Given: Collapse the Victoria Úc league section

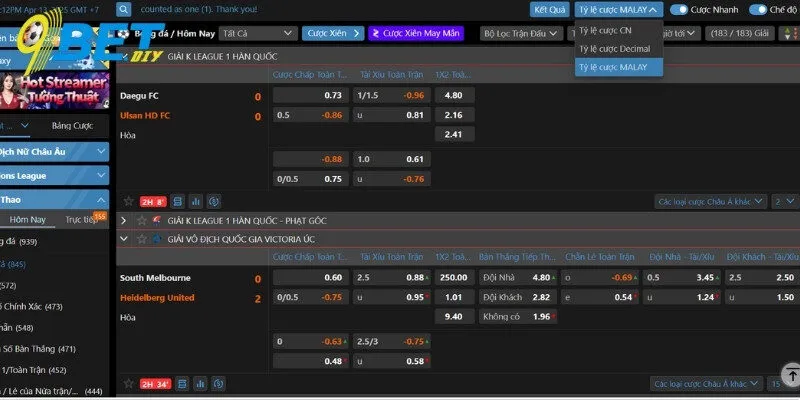Looking at the screenshot, I should [123, 239].
